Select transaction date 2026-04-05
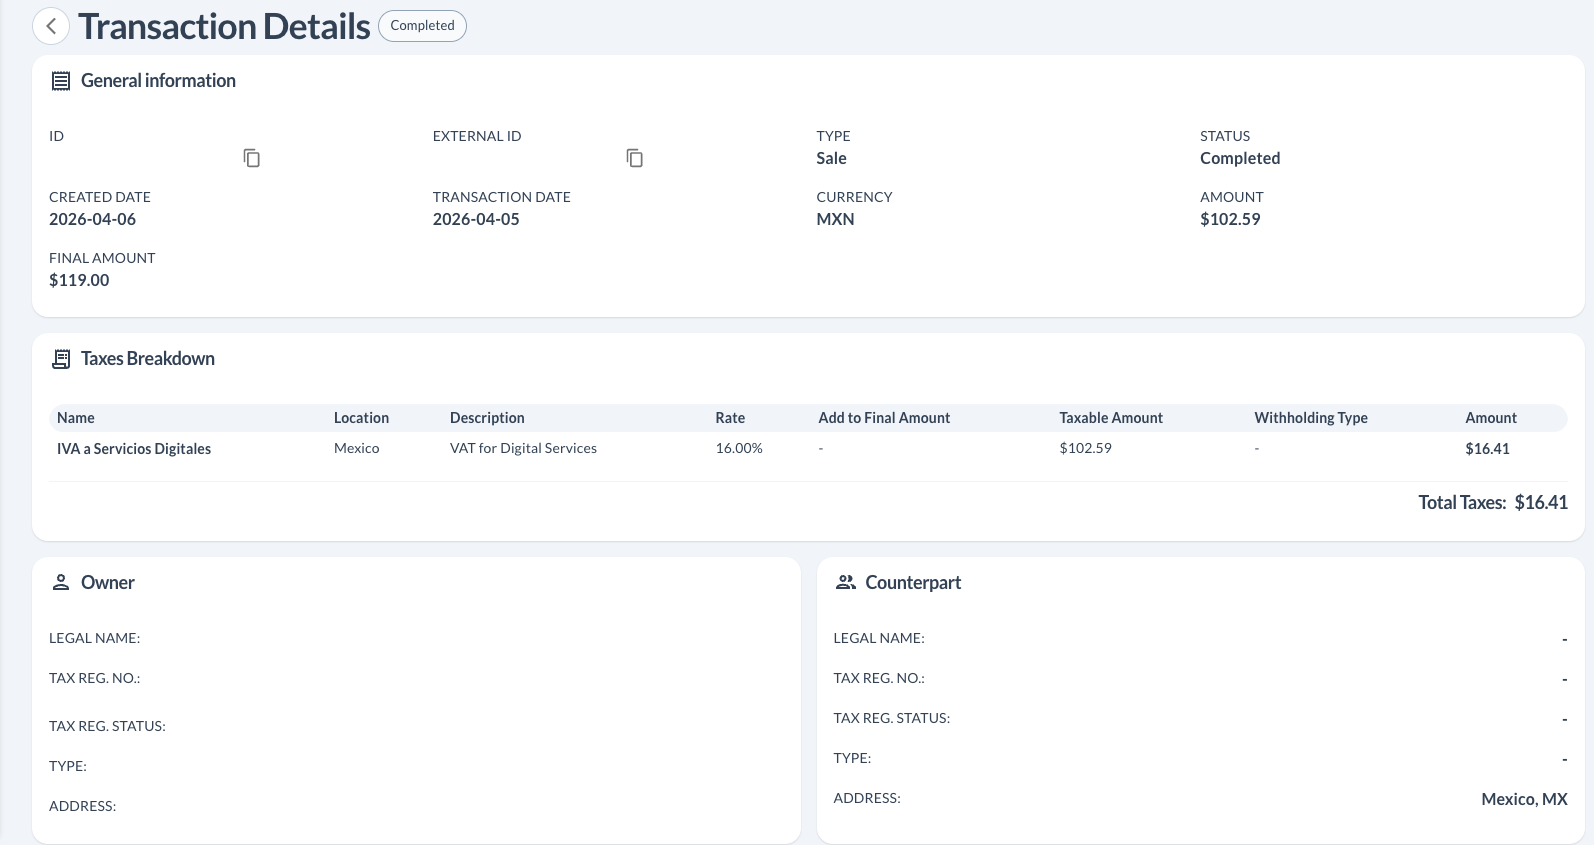 (476, 219)
